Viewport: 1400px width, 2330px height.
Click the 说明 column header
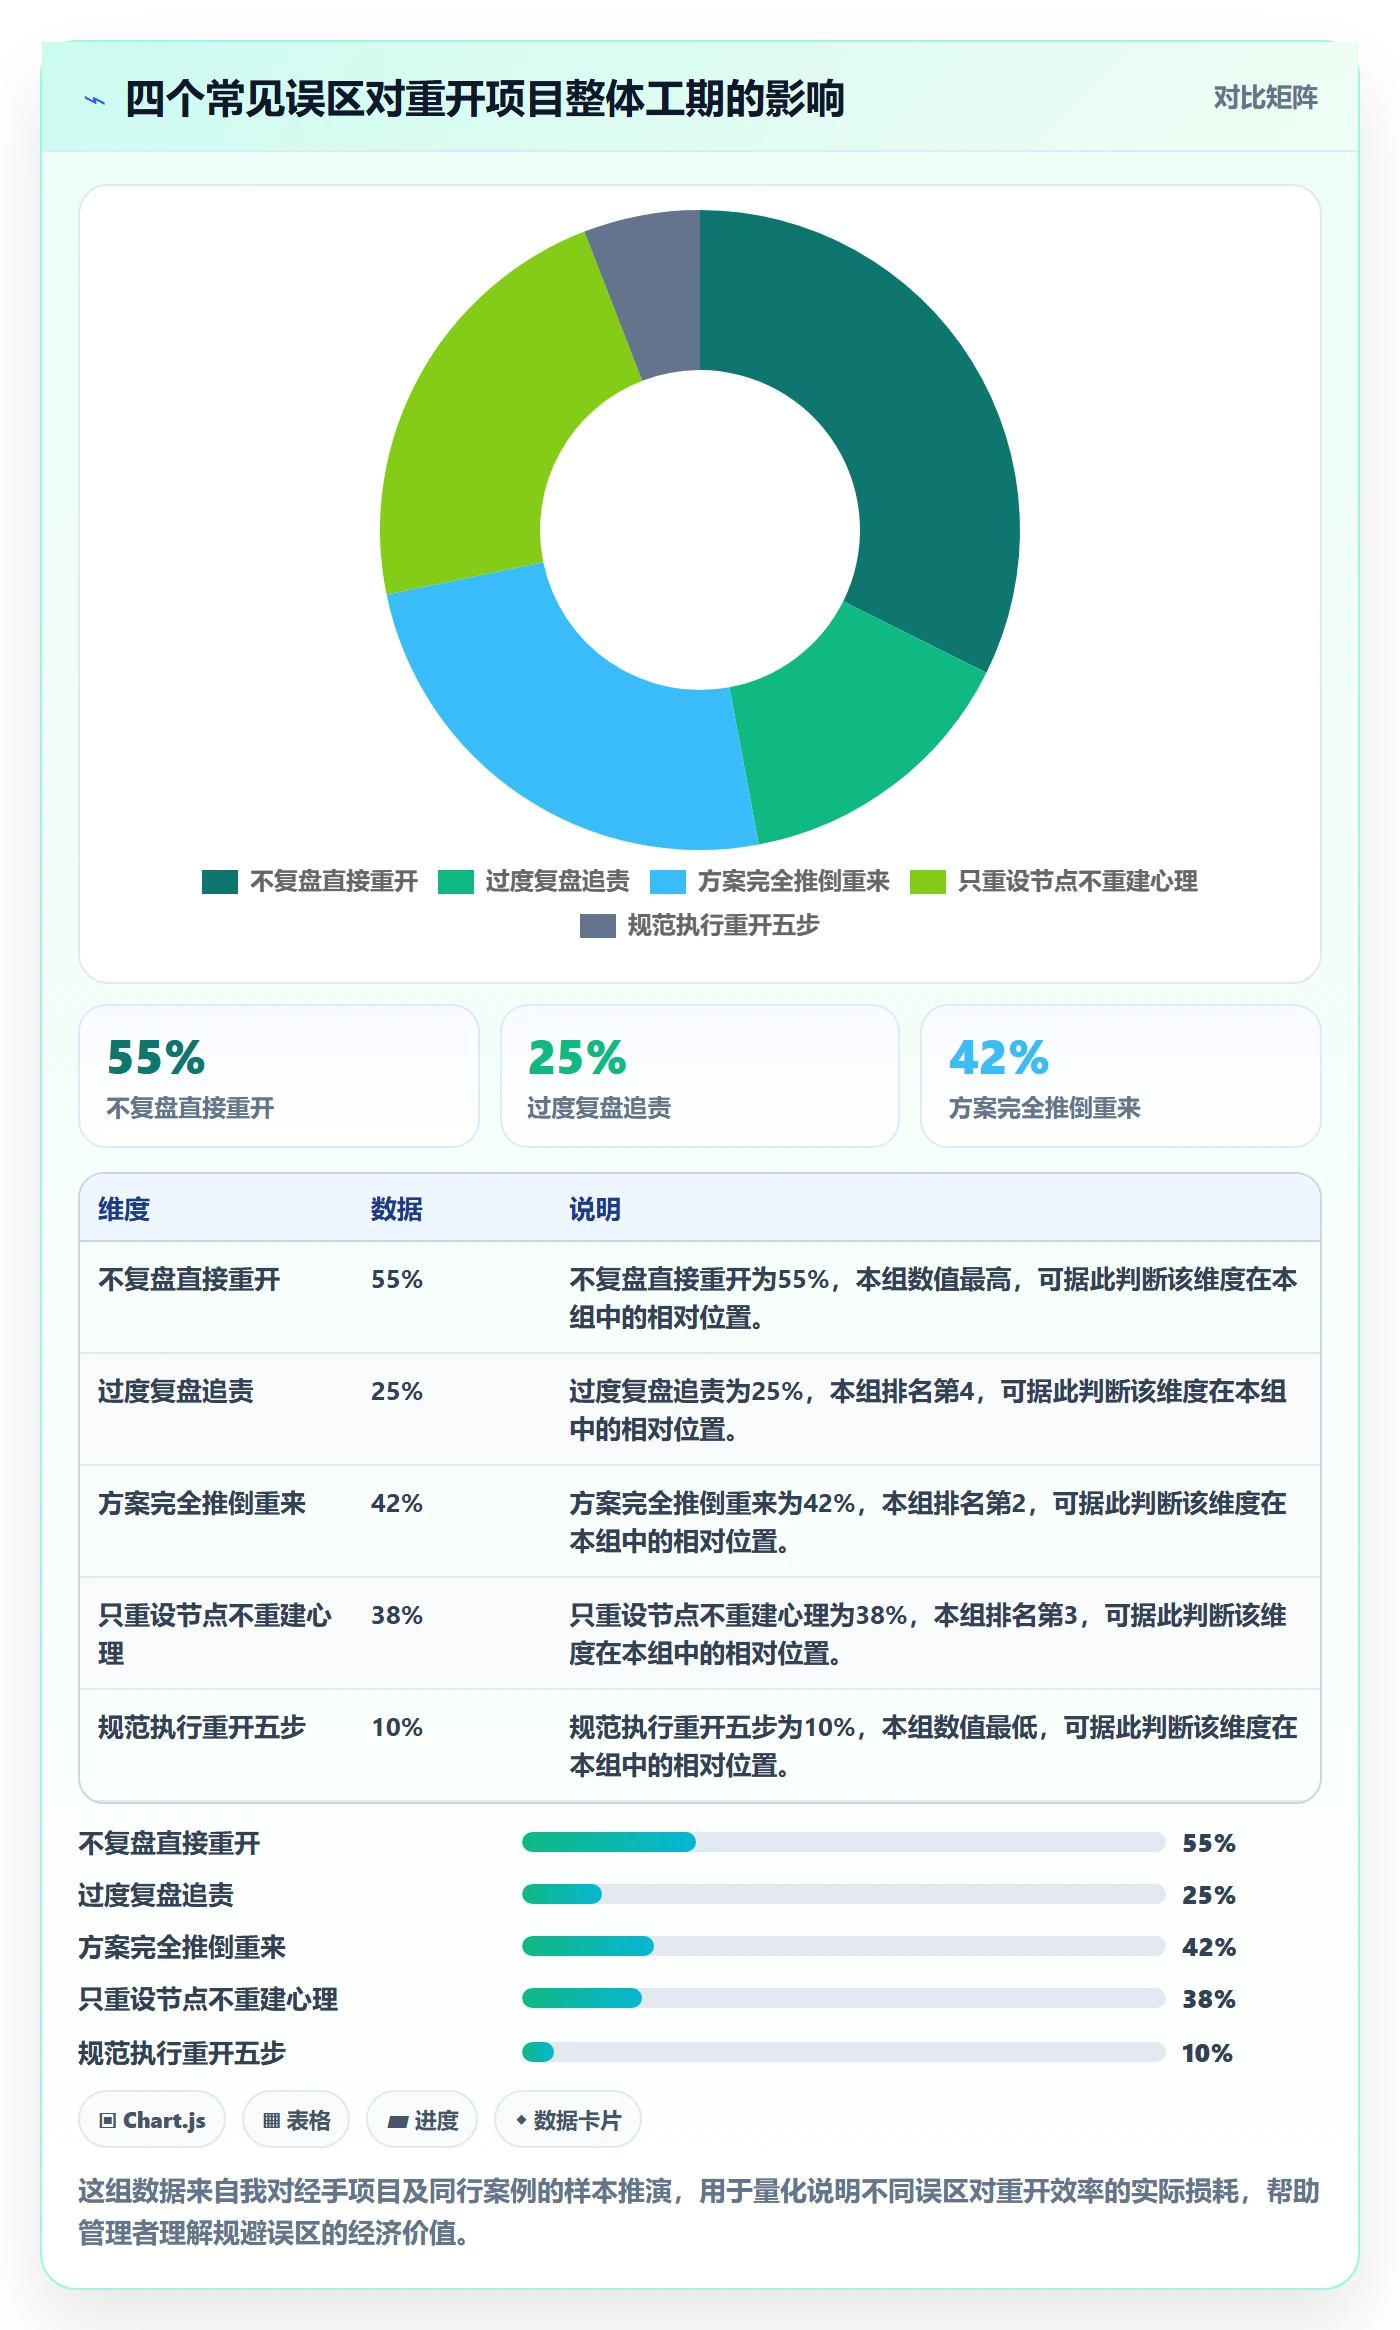(x=595, y=1209)
